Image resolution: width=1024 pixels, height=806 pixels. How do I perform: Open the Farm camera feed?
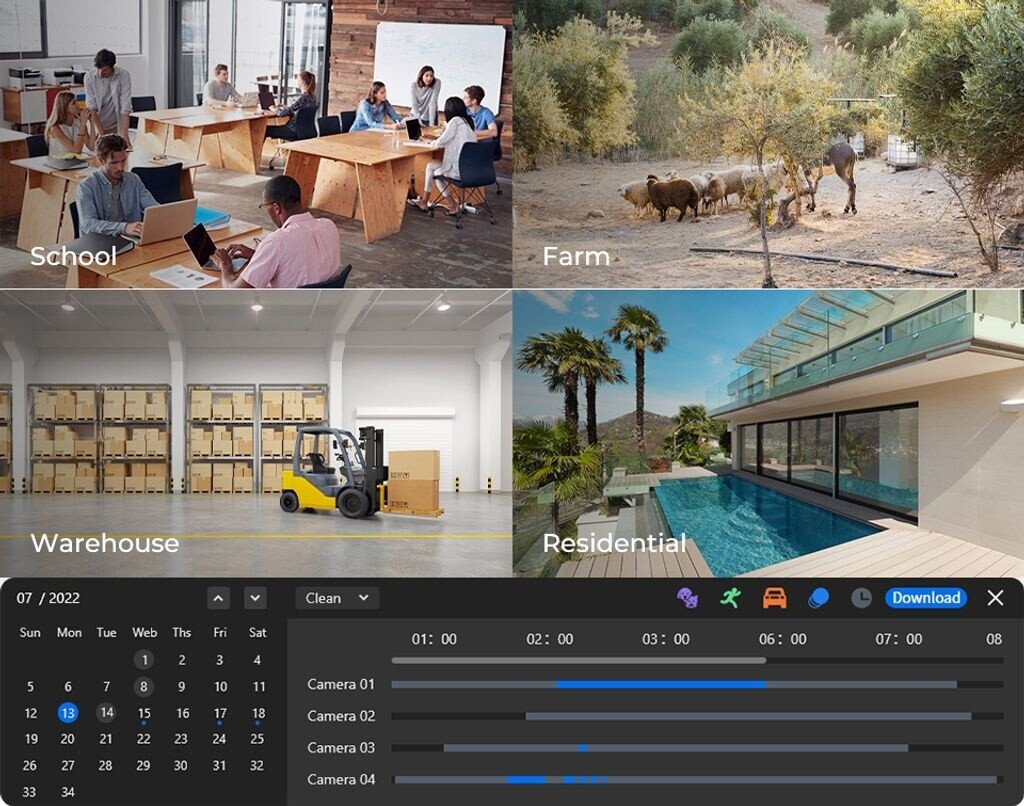click(768, 144)
